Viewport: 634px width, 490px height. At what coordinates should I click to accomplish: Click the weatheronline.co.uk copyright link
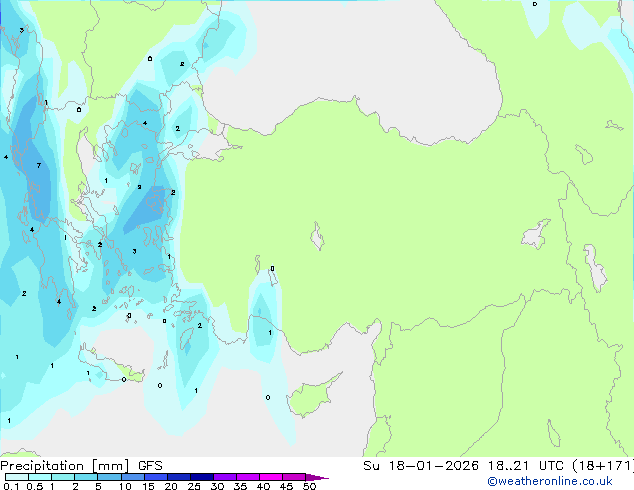click(550, 481)
